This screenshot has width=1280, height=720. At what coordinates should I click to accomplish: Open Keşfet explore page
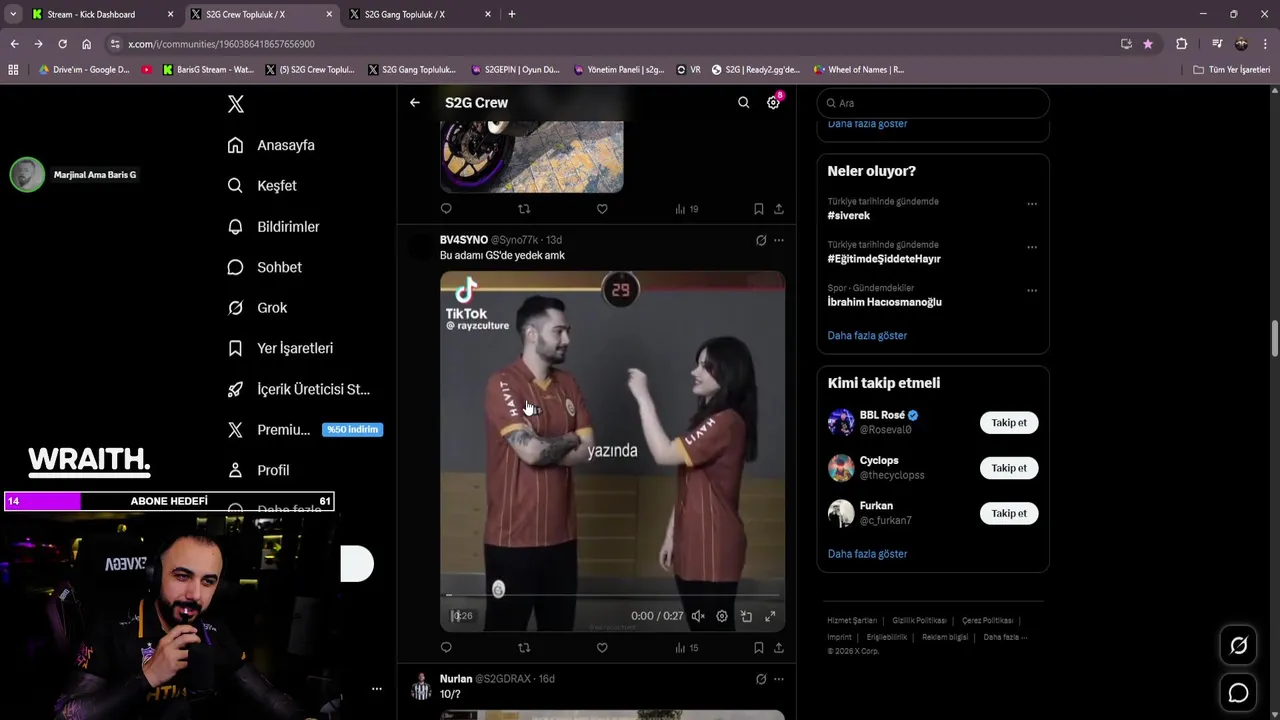(262, 186)
